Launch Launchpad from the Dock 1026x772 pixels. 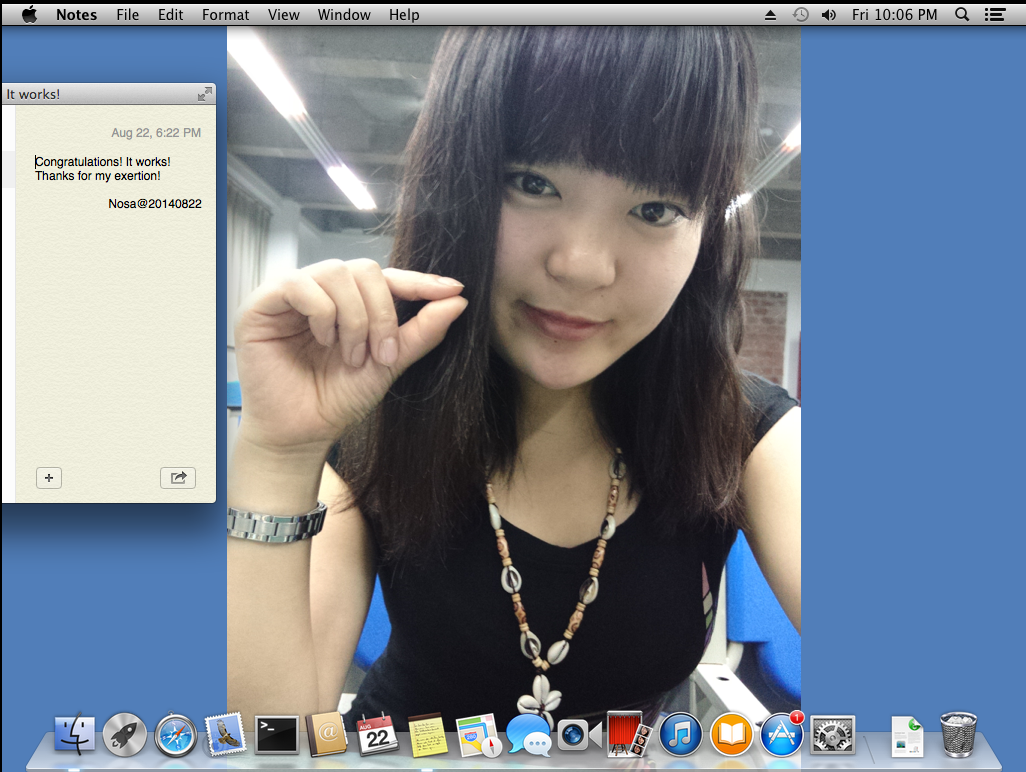[125, 734]
